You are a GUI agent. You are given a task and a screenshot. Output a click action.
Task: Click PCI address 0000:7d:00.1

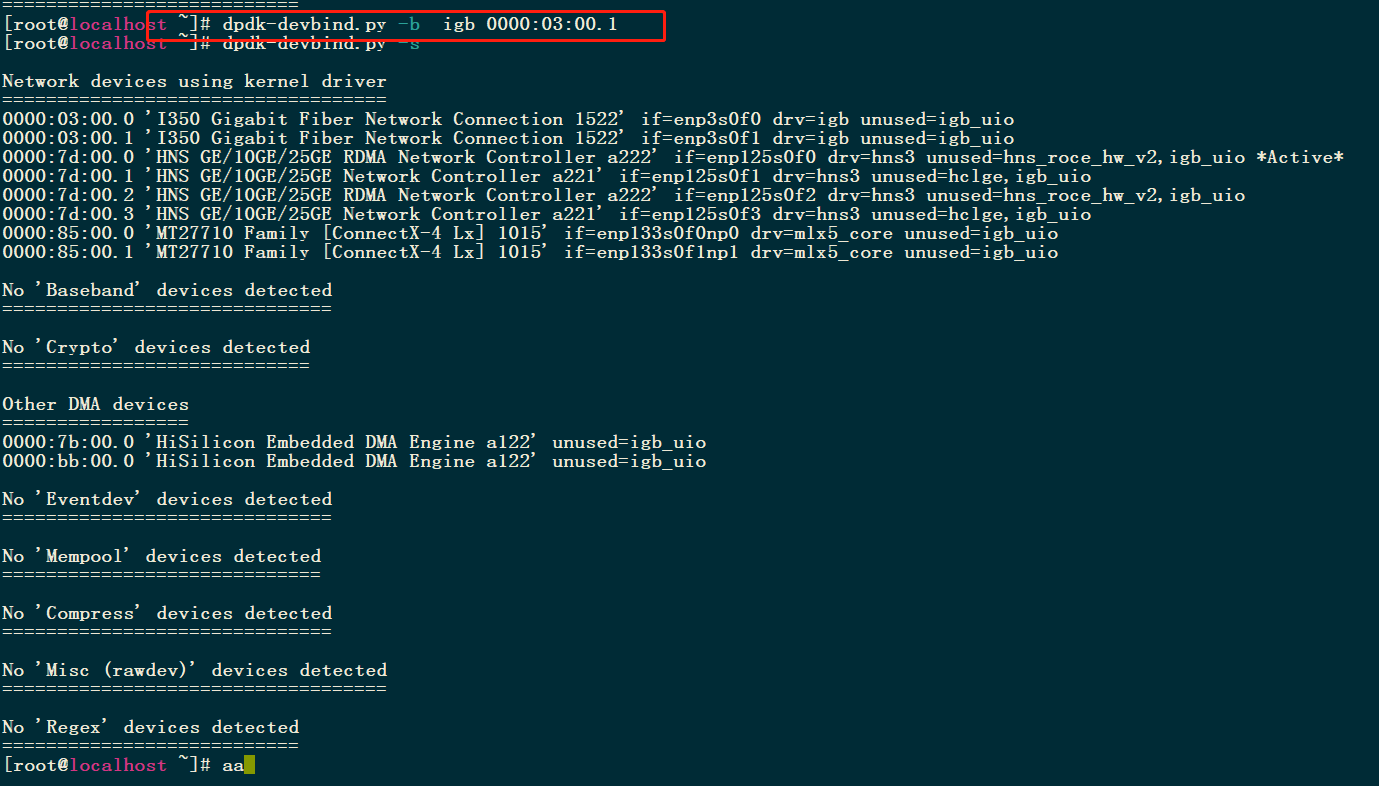(68, 176)
